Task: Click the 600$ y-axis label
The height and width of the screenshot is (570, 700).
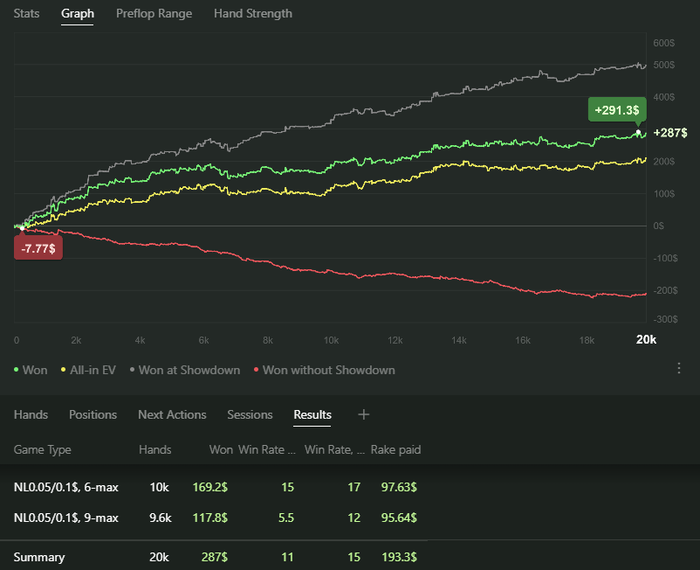Action: [x=664, y=43]
